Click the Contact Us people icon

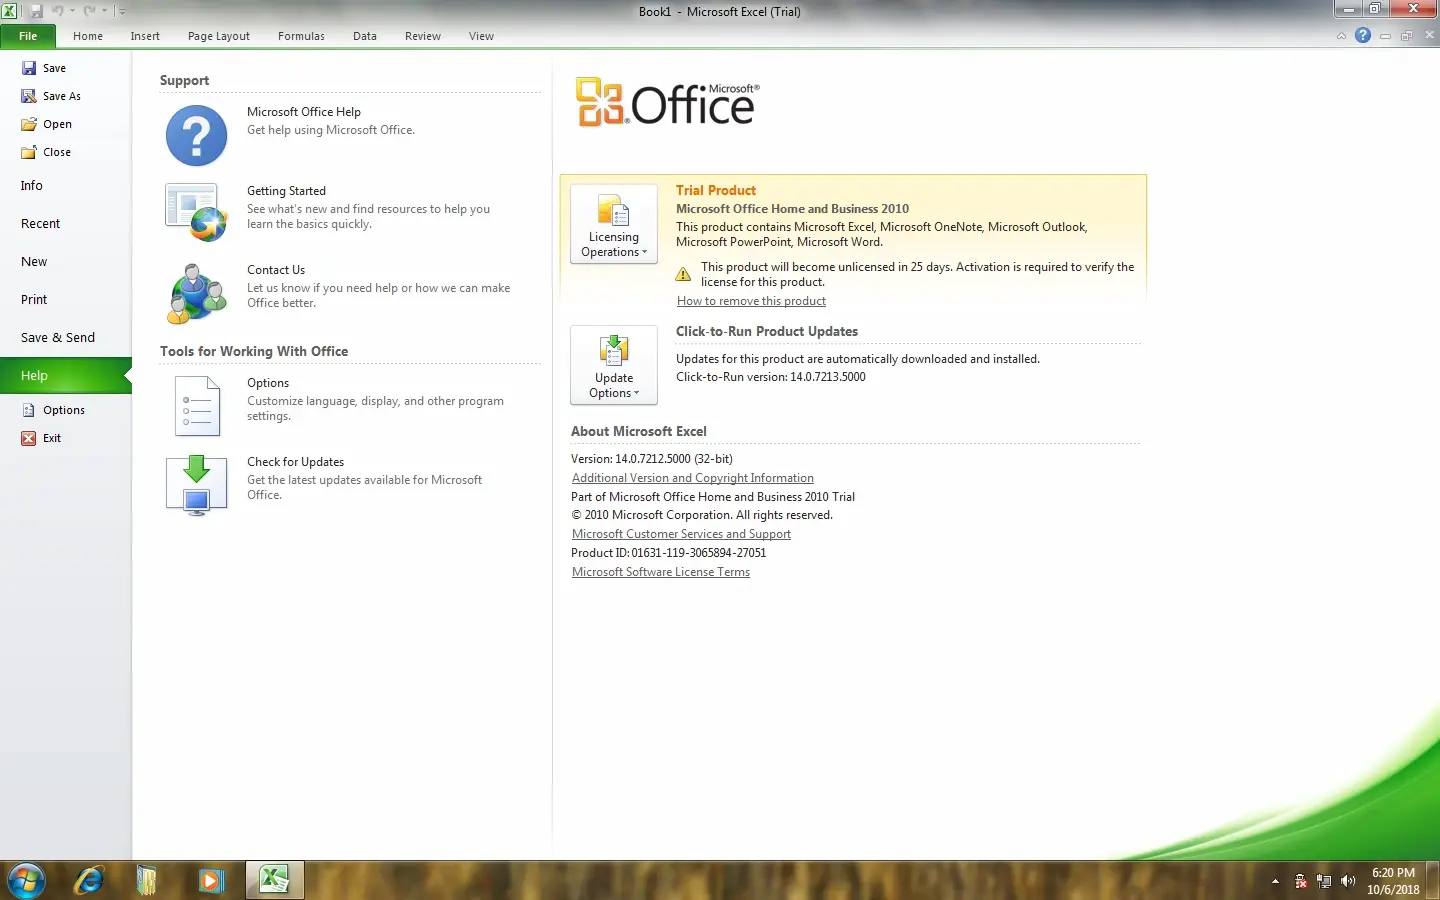[195, 292]
